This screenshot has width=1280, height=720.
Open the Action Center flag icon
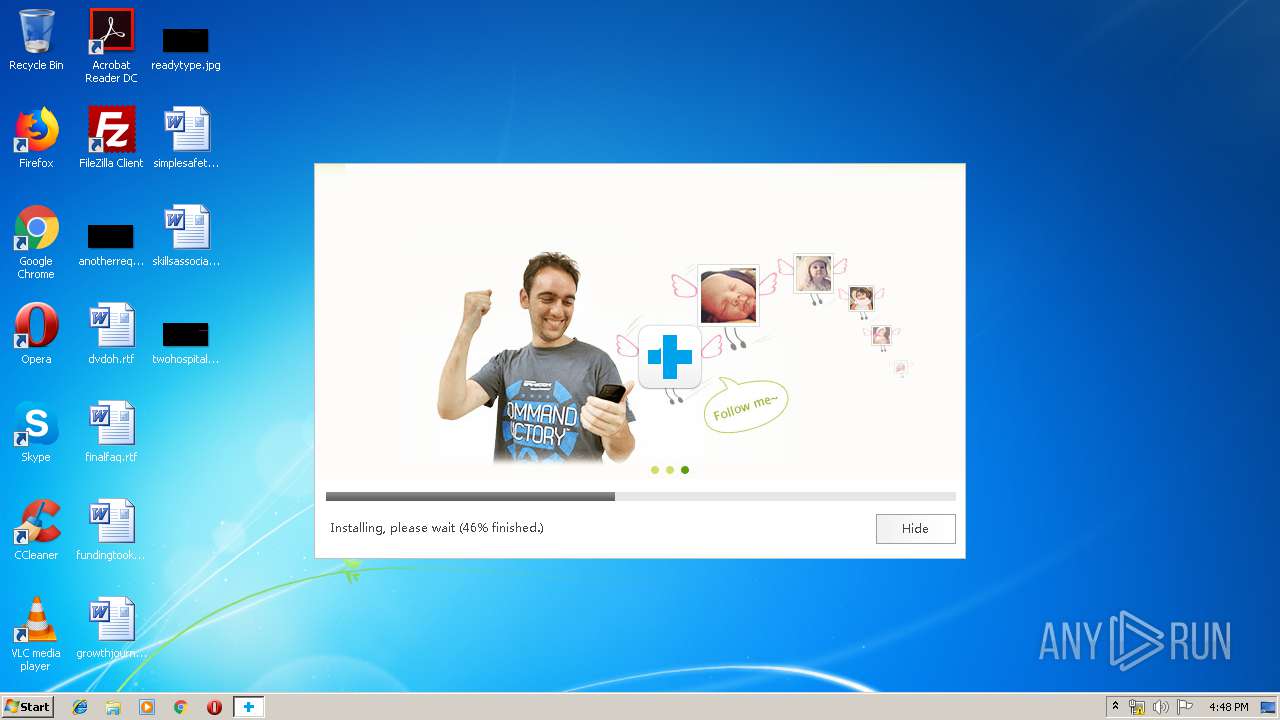click(1185, 707)
